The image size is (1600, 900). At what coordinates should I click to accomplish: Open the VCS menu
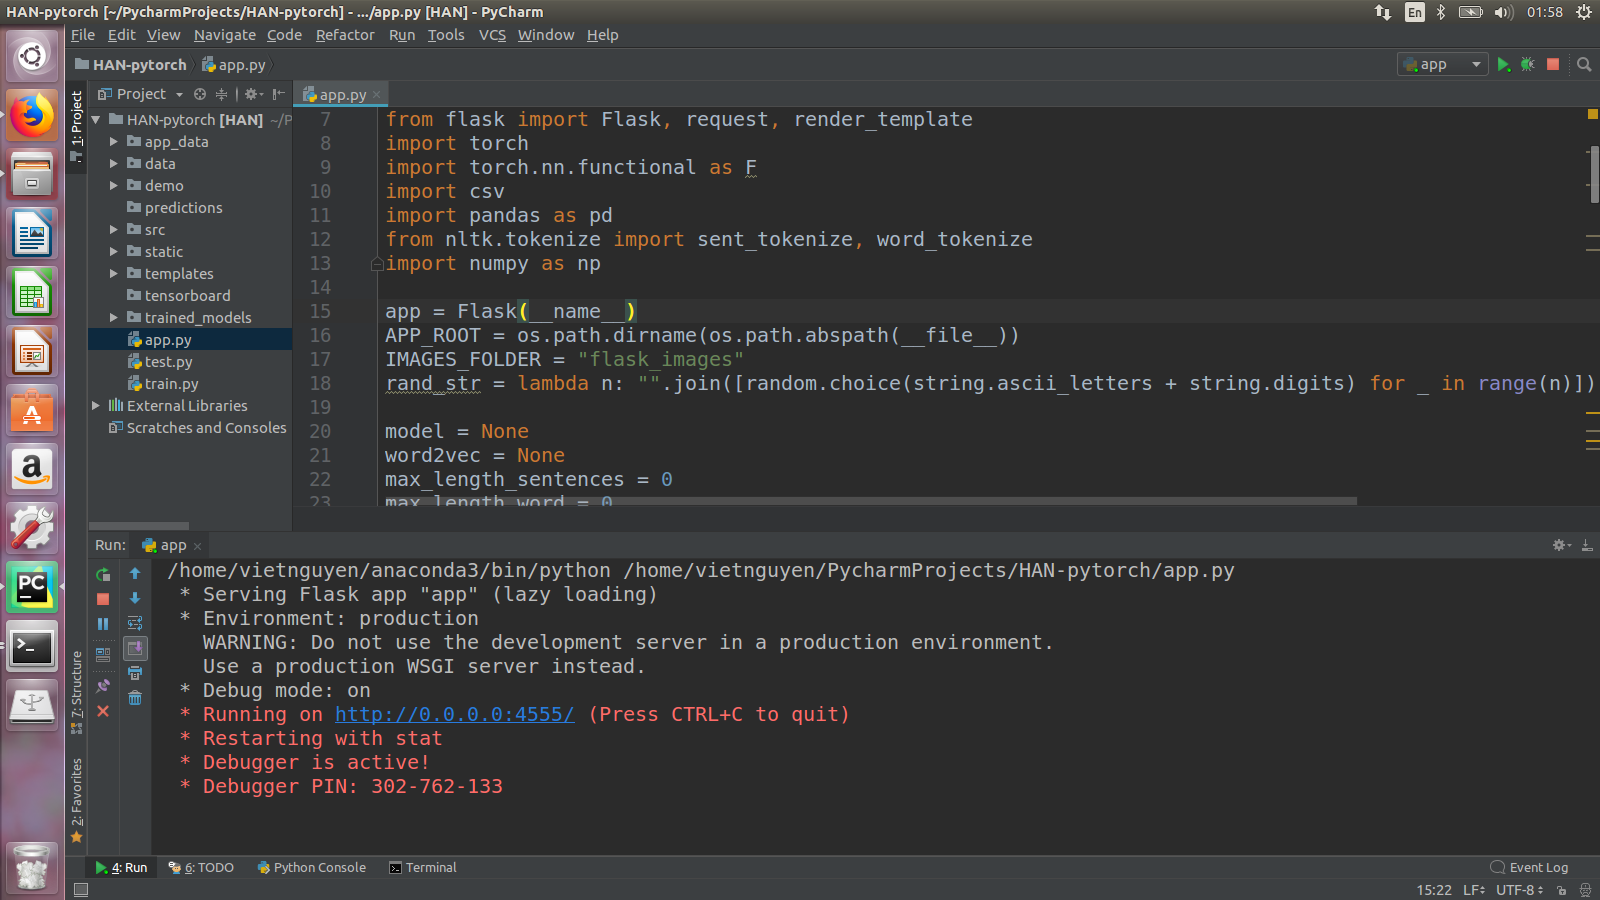pos(492,35)
